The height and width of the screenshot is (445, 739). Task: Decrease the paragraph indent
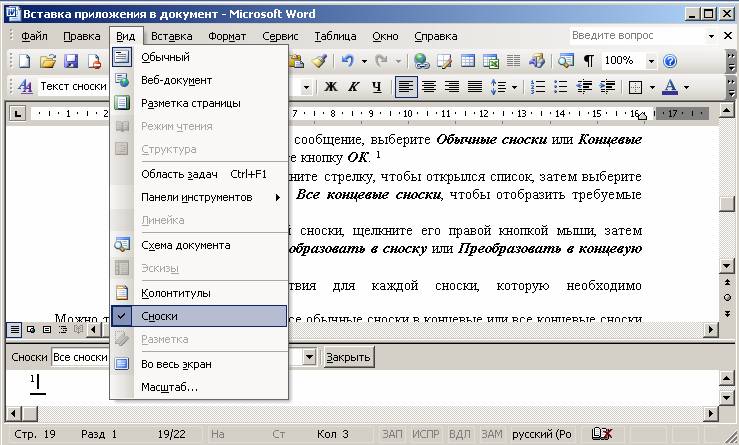(x=584, y=87)
